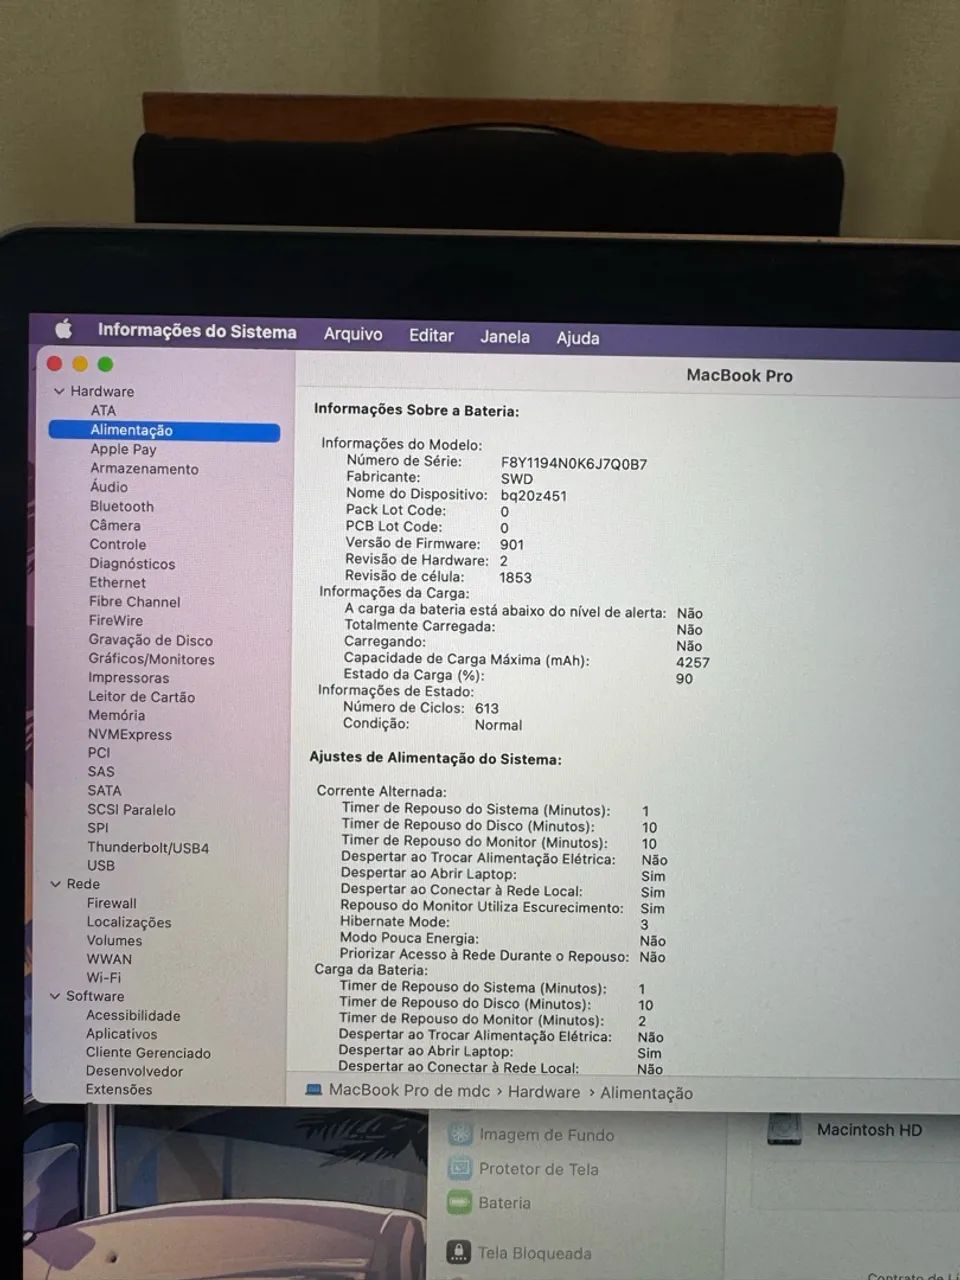Screen dimensions: 960x1280
Task: Click Macintosh HD drive icon
Action: click(784, 1130)
